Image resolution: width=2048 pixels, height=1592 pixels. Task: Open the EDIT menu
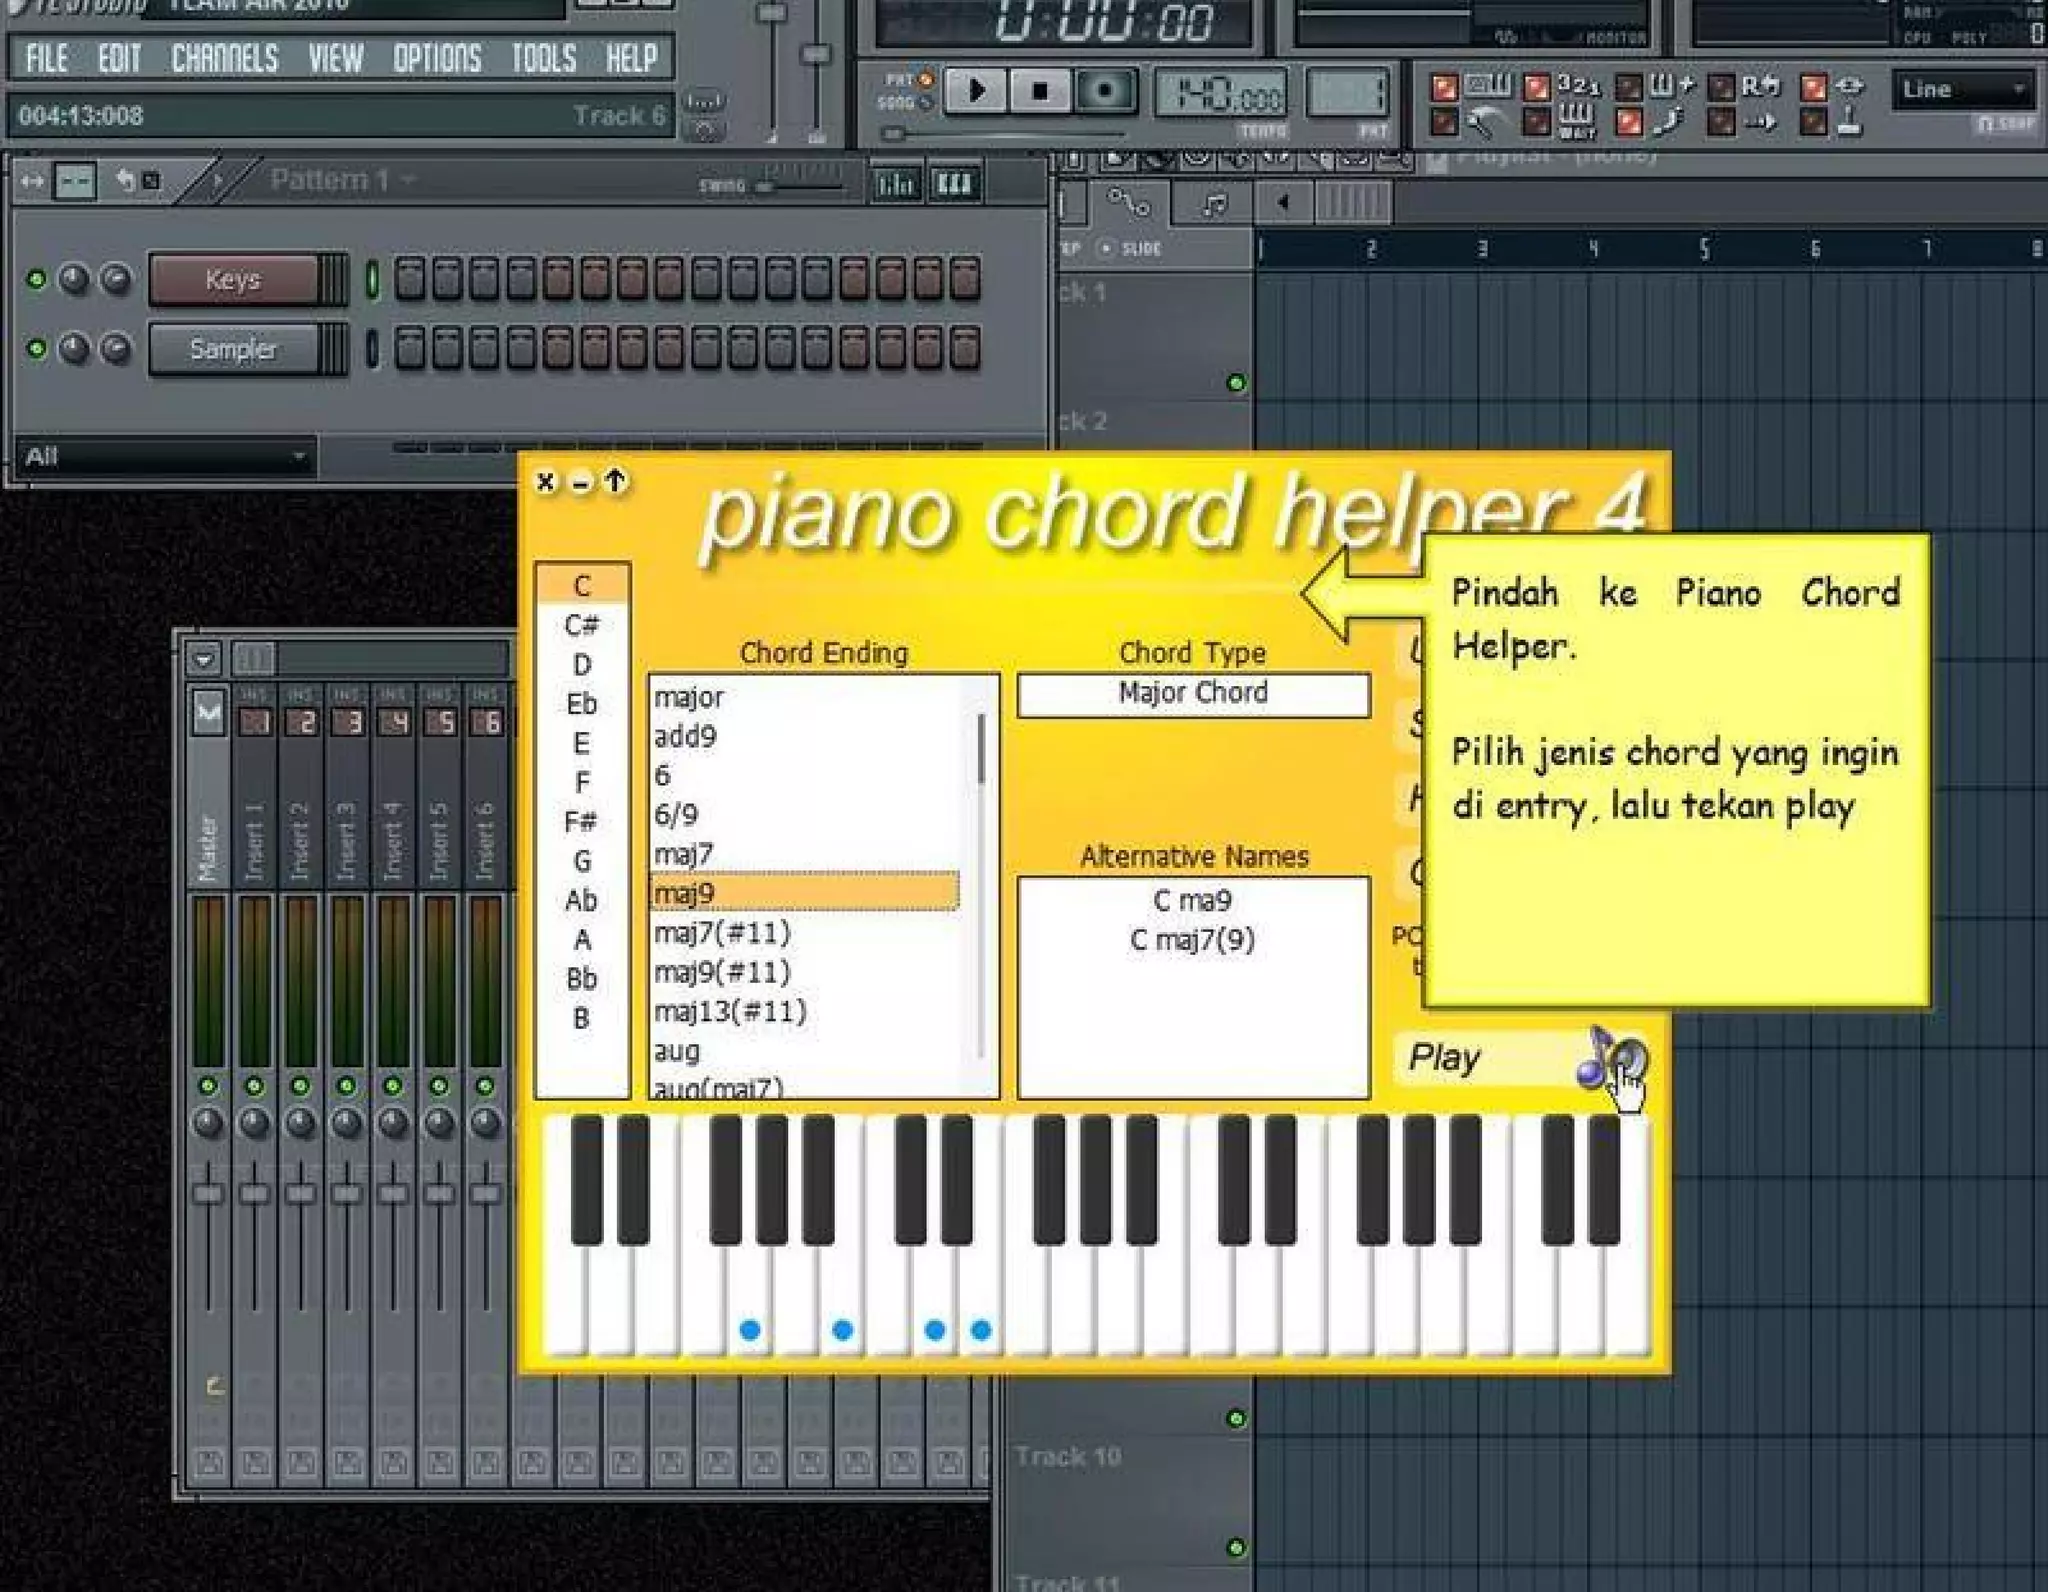(x=119, y=59)
